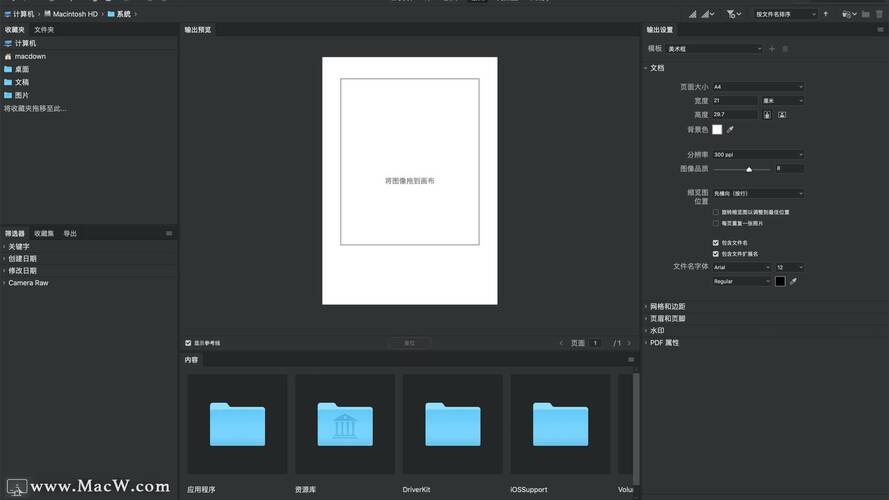Click the 图像品质 slider handle
889x500 pixels.
749,169
